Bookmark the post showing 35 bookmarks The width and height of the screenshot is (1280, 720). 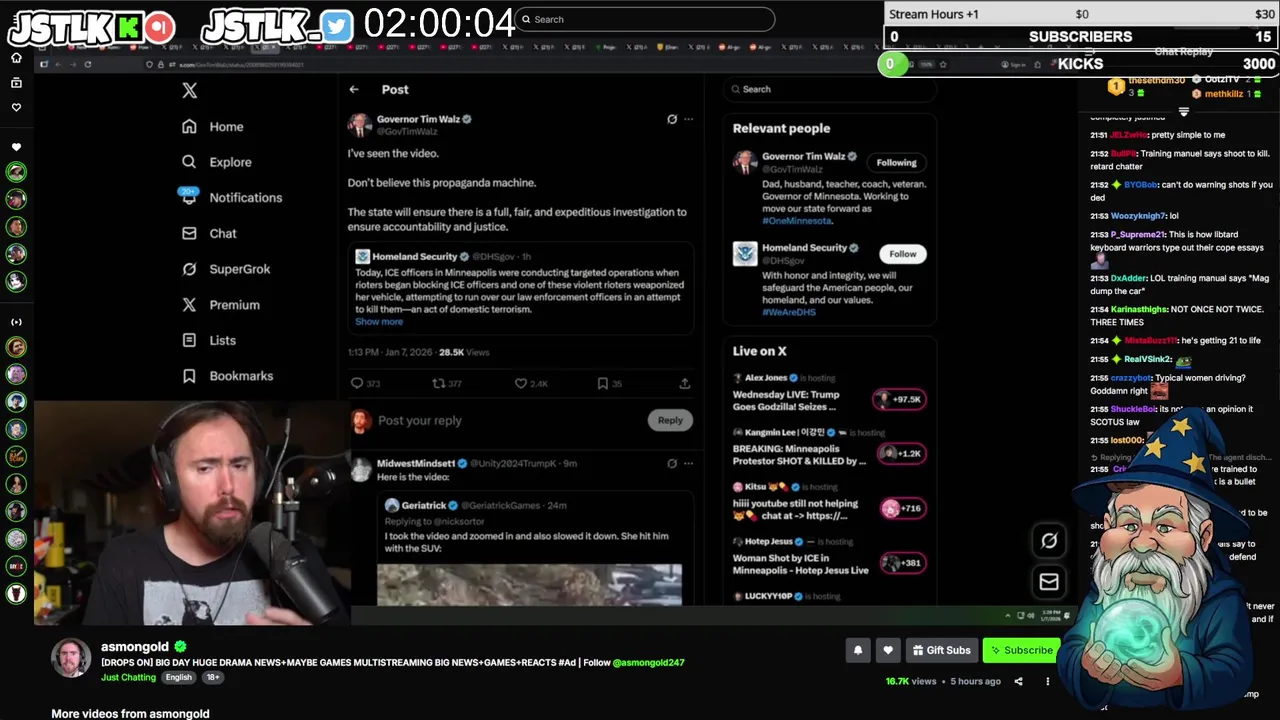pos(602,383)
